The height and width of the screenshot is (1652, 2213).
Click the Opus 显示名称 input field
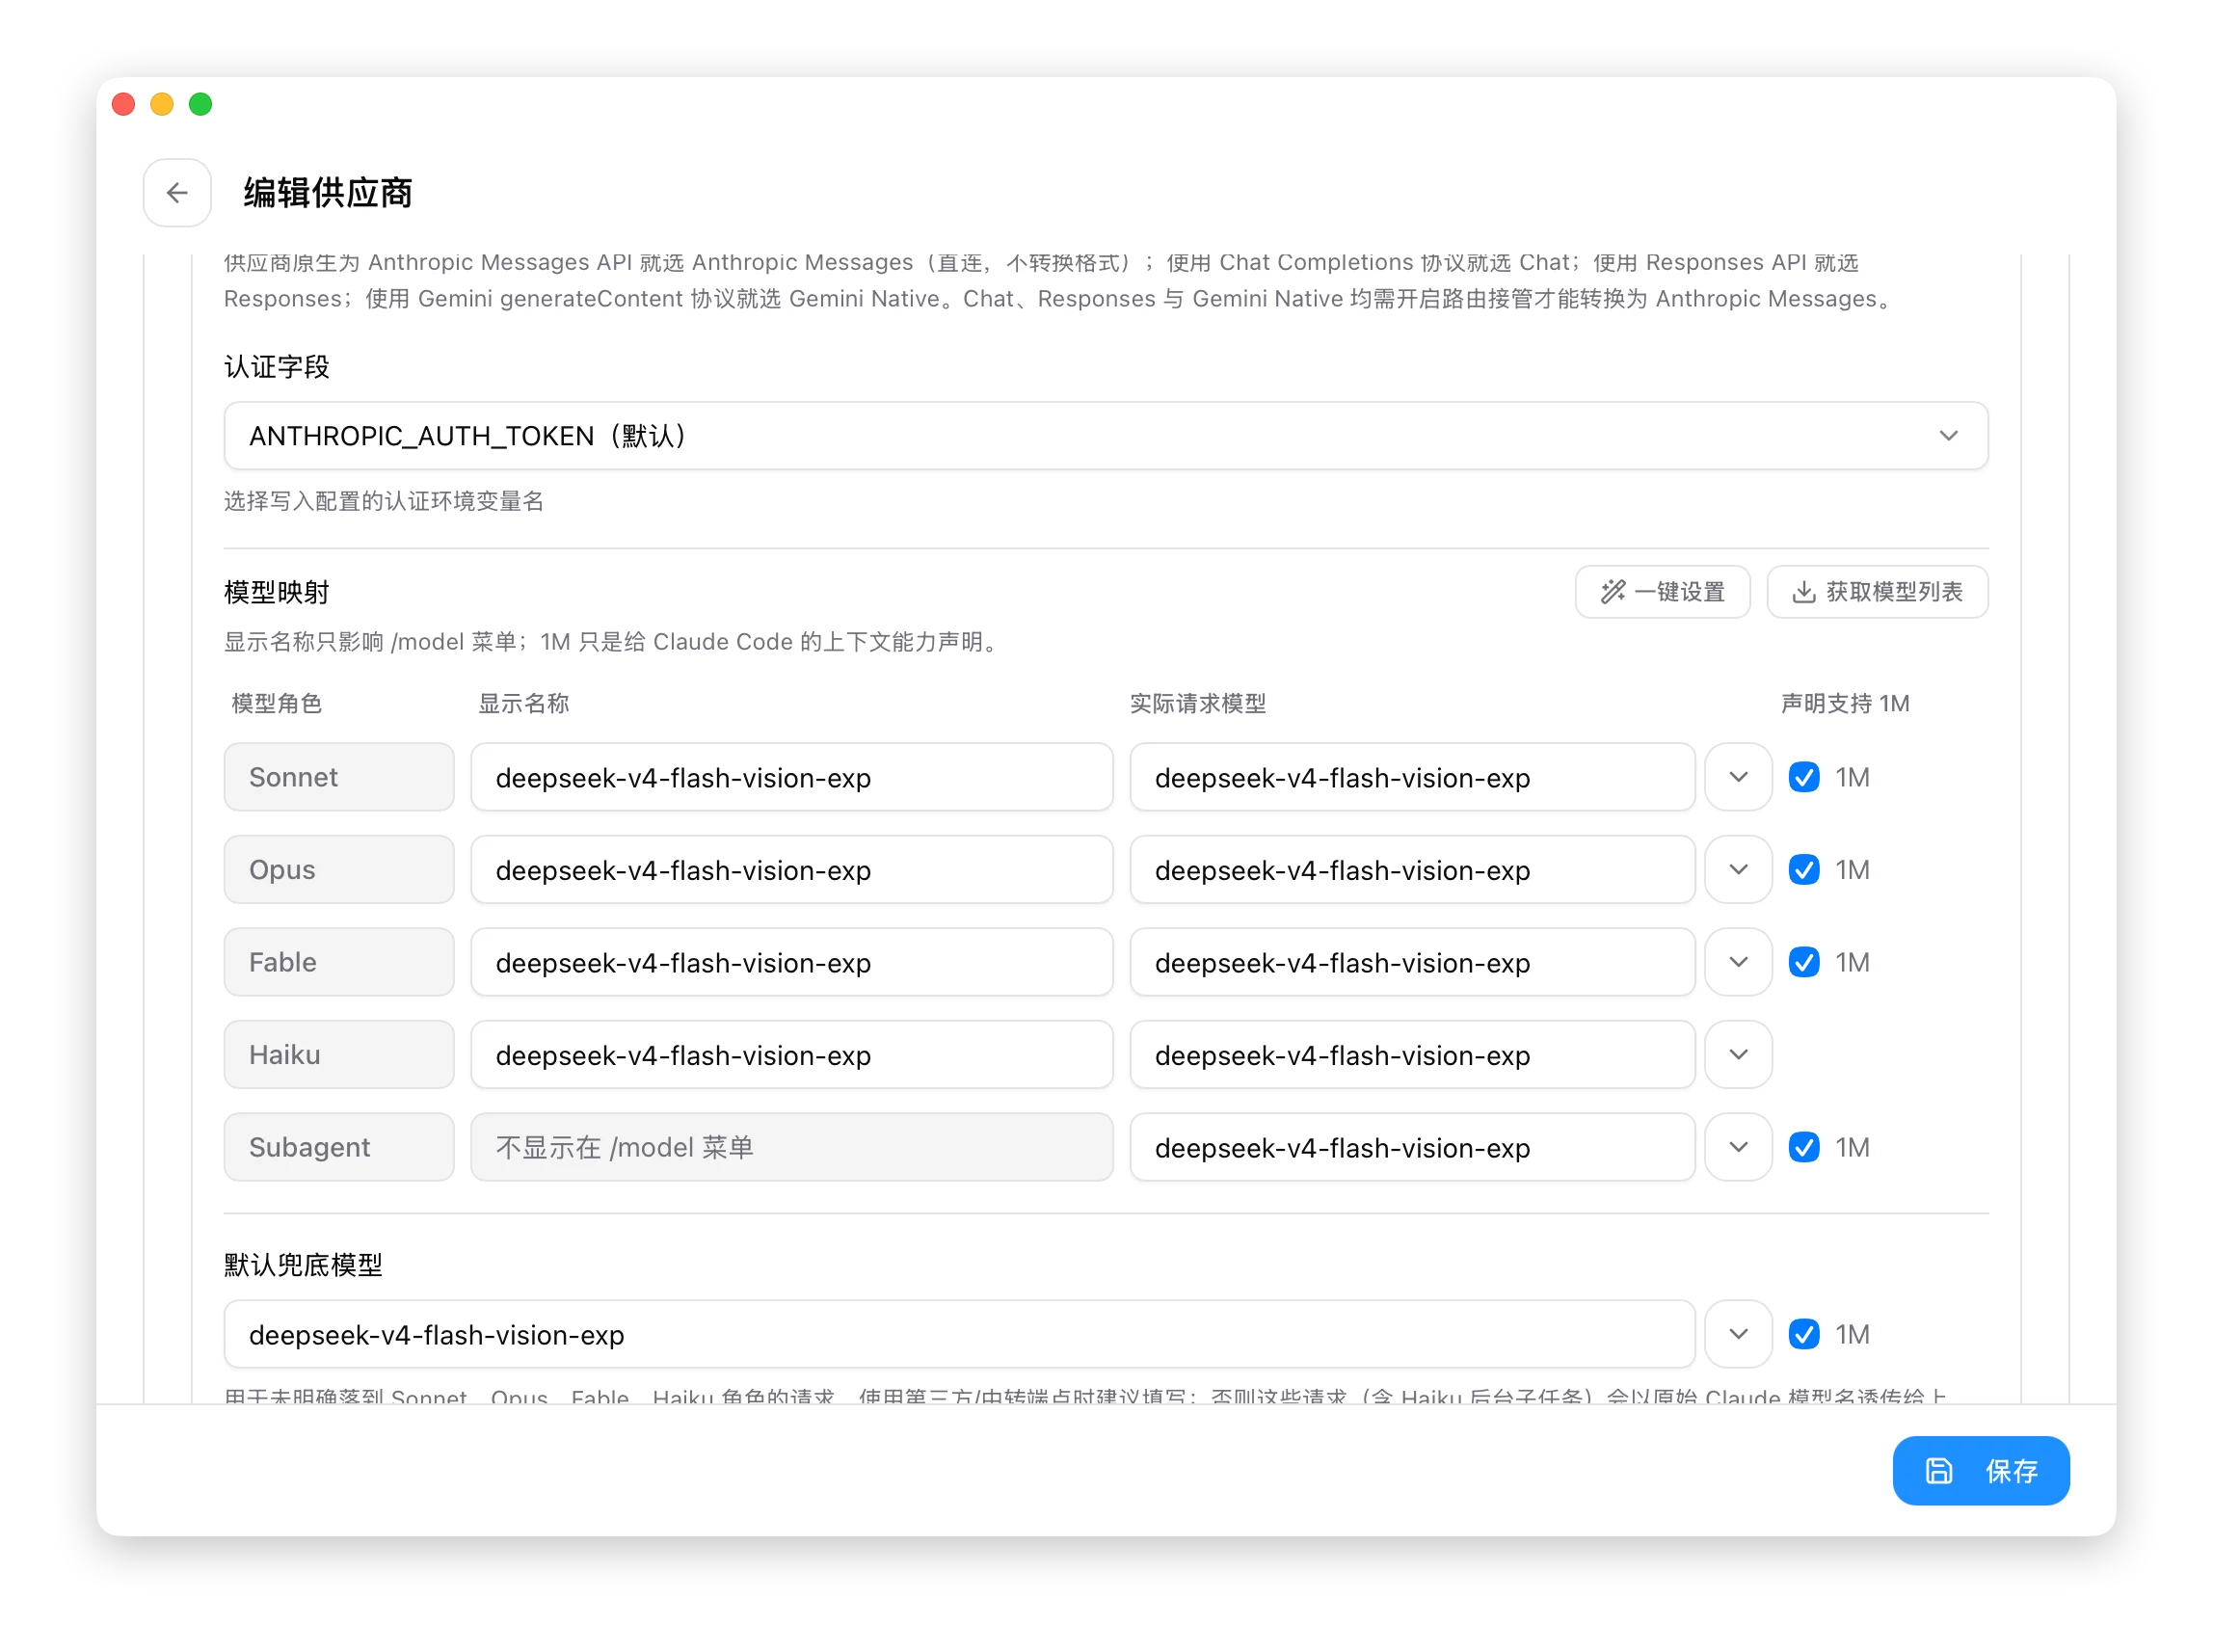click(x=792, y=870)
